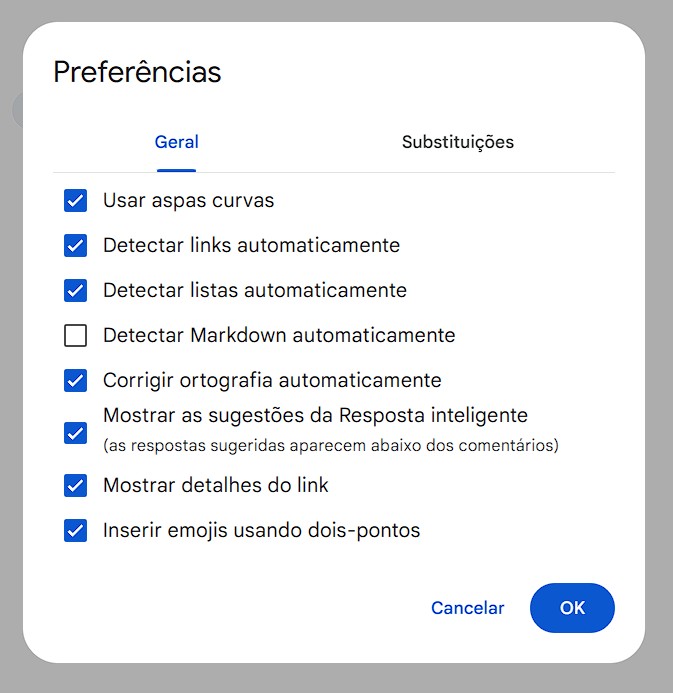
Task: Turn off the Corrigir ortografia automaticamente checkbox
Action: (75, 381)
